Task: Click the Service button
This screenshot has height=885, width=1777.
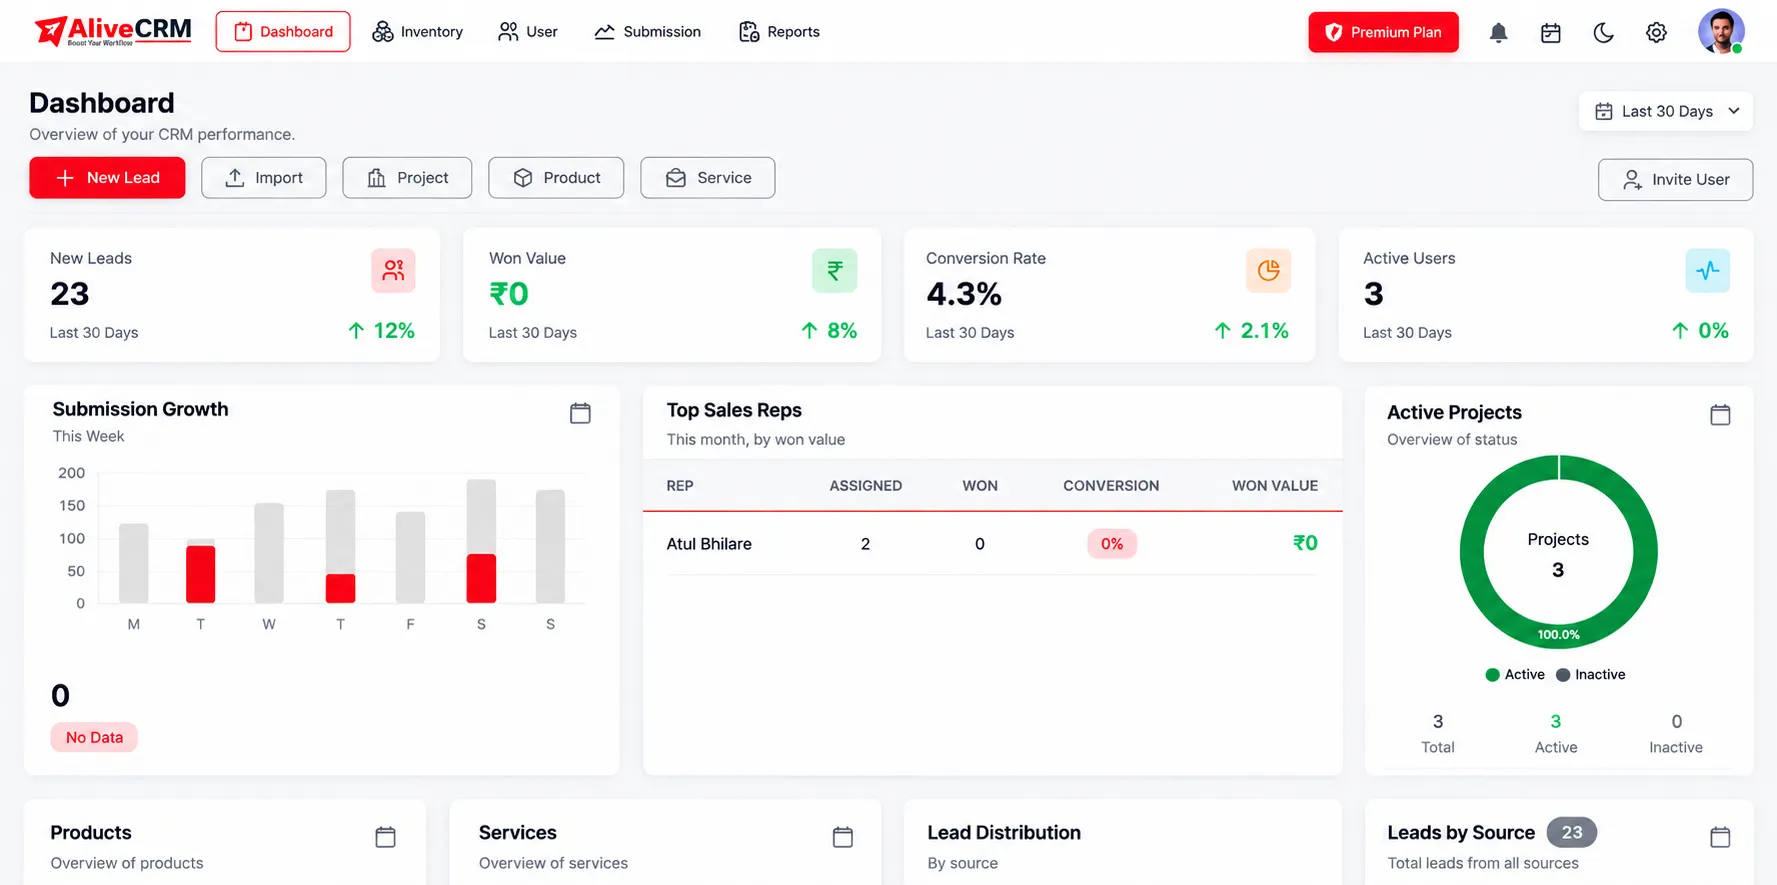Action: (x=708, y=178)
